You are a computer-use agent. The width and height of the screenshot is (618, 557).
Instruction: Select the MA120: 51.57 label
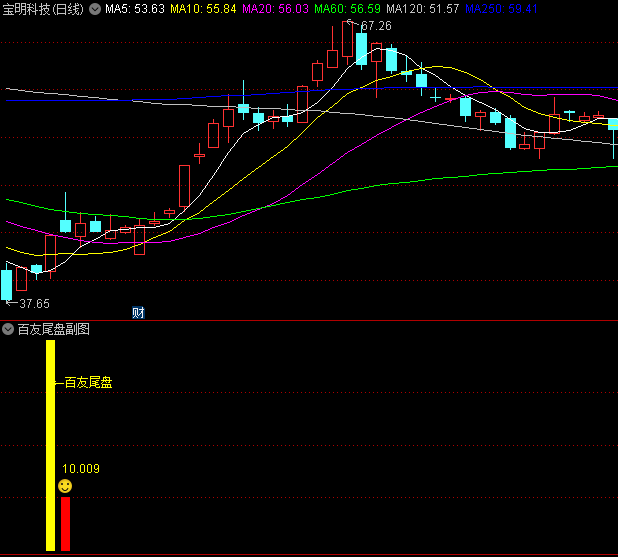pyautogui.click(x=423, y=9)
